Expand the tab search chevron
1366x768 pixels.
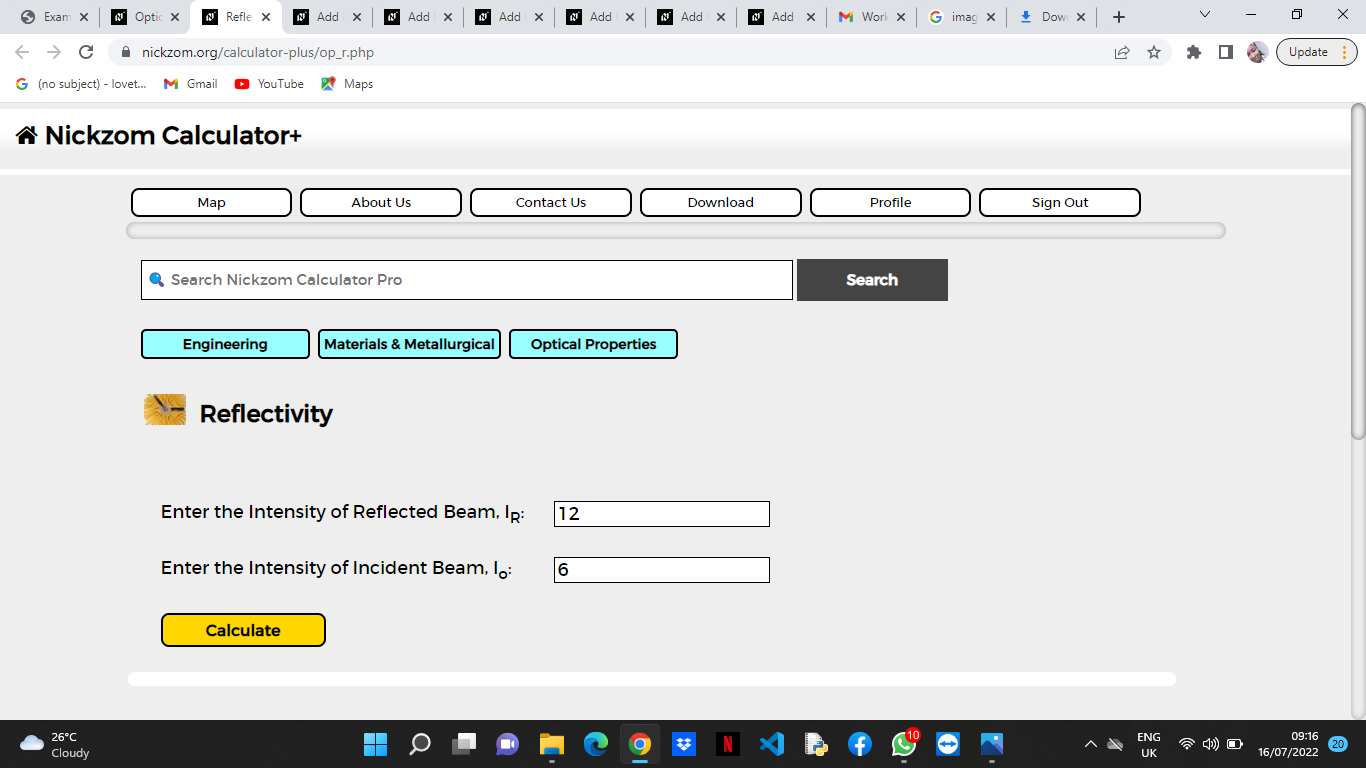[1204, 15]
